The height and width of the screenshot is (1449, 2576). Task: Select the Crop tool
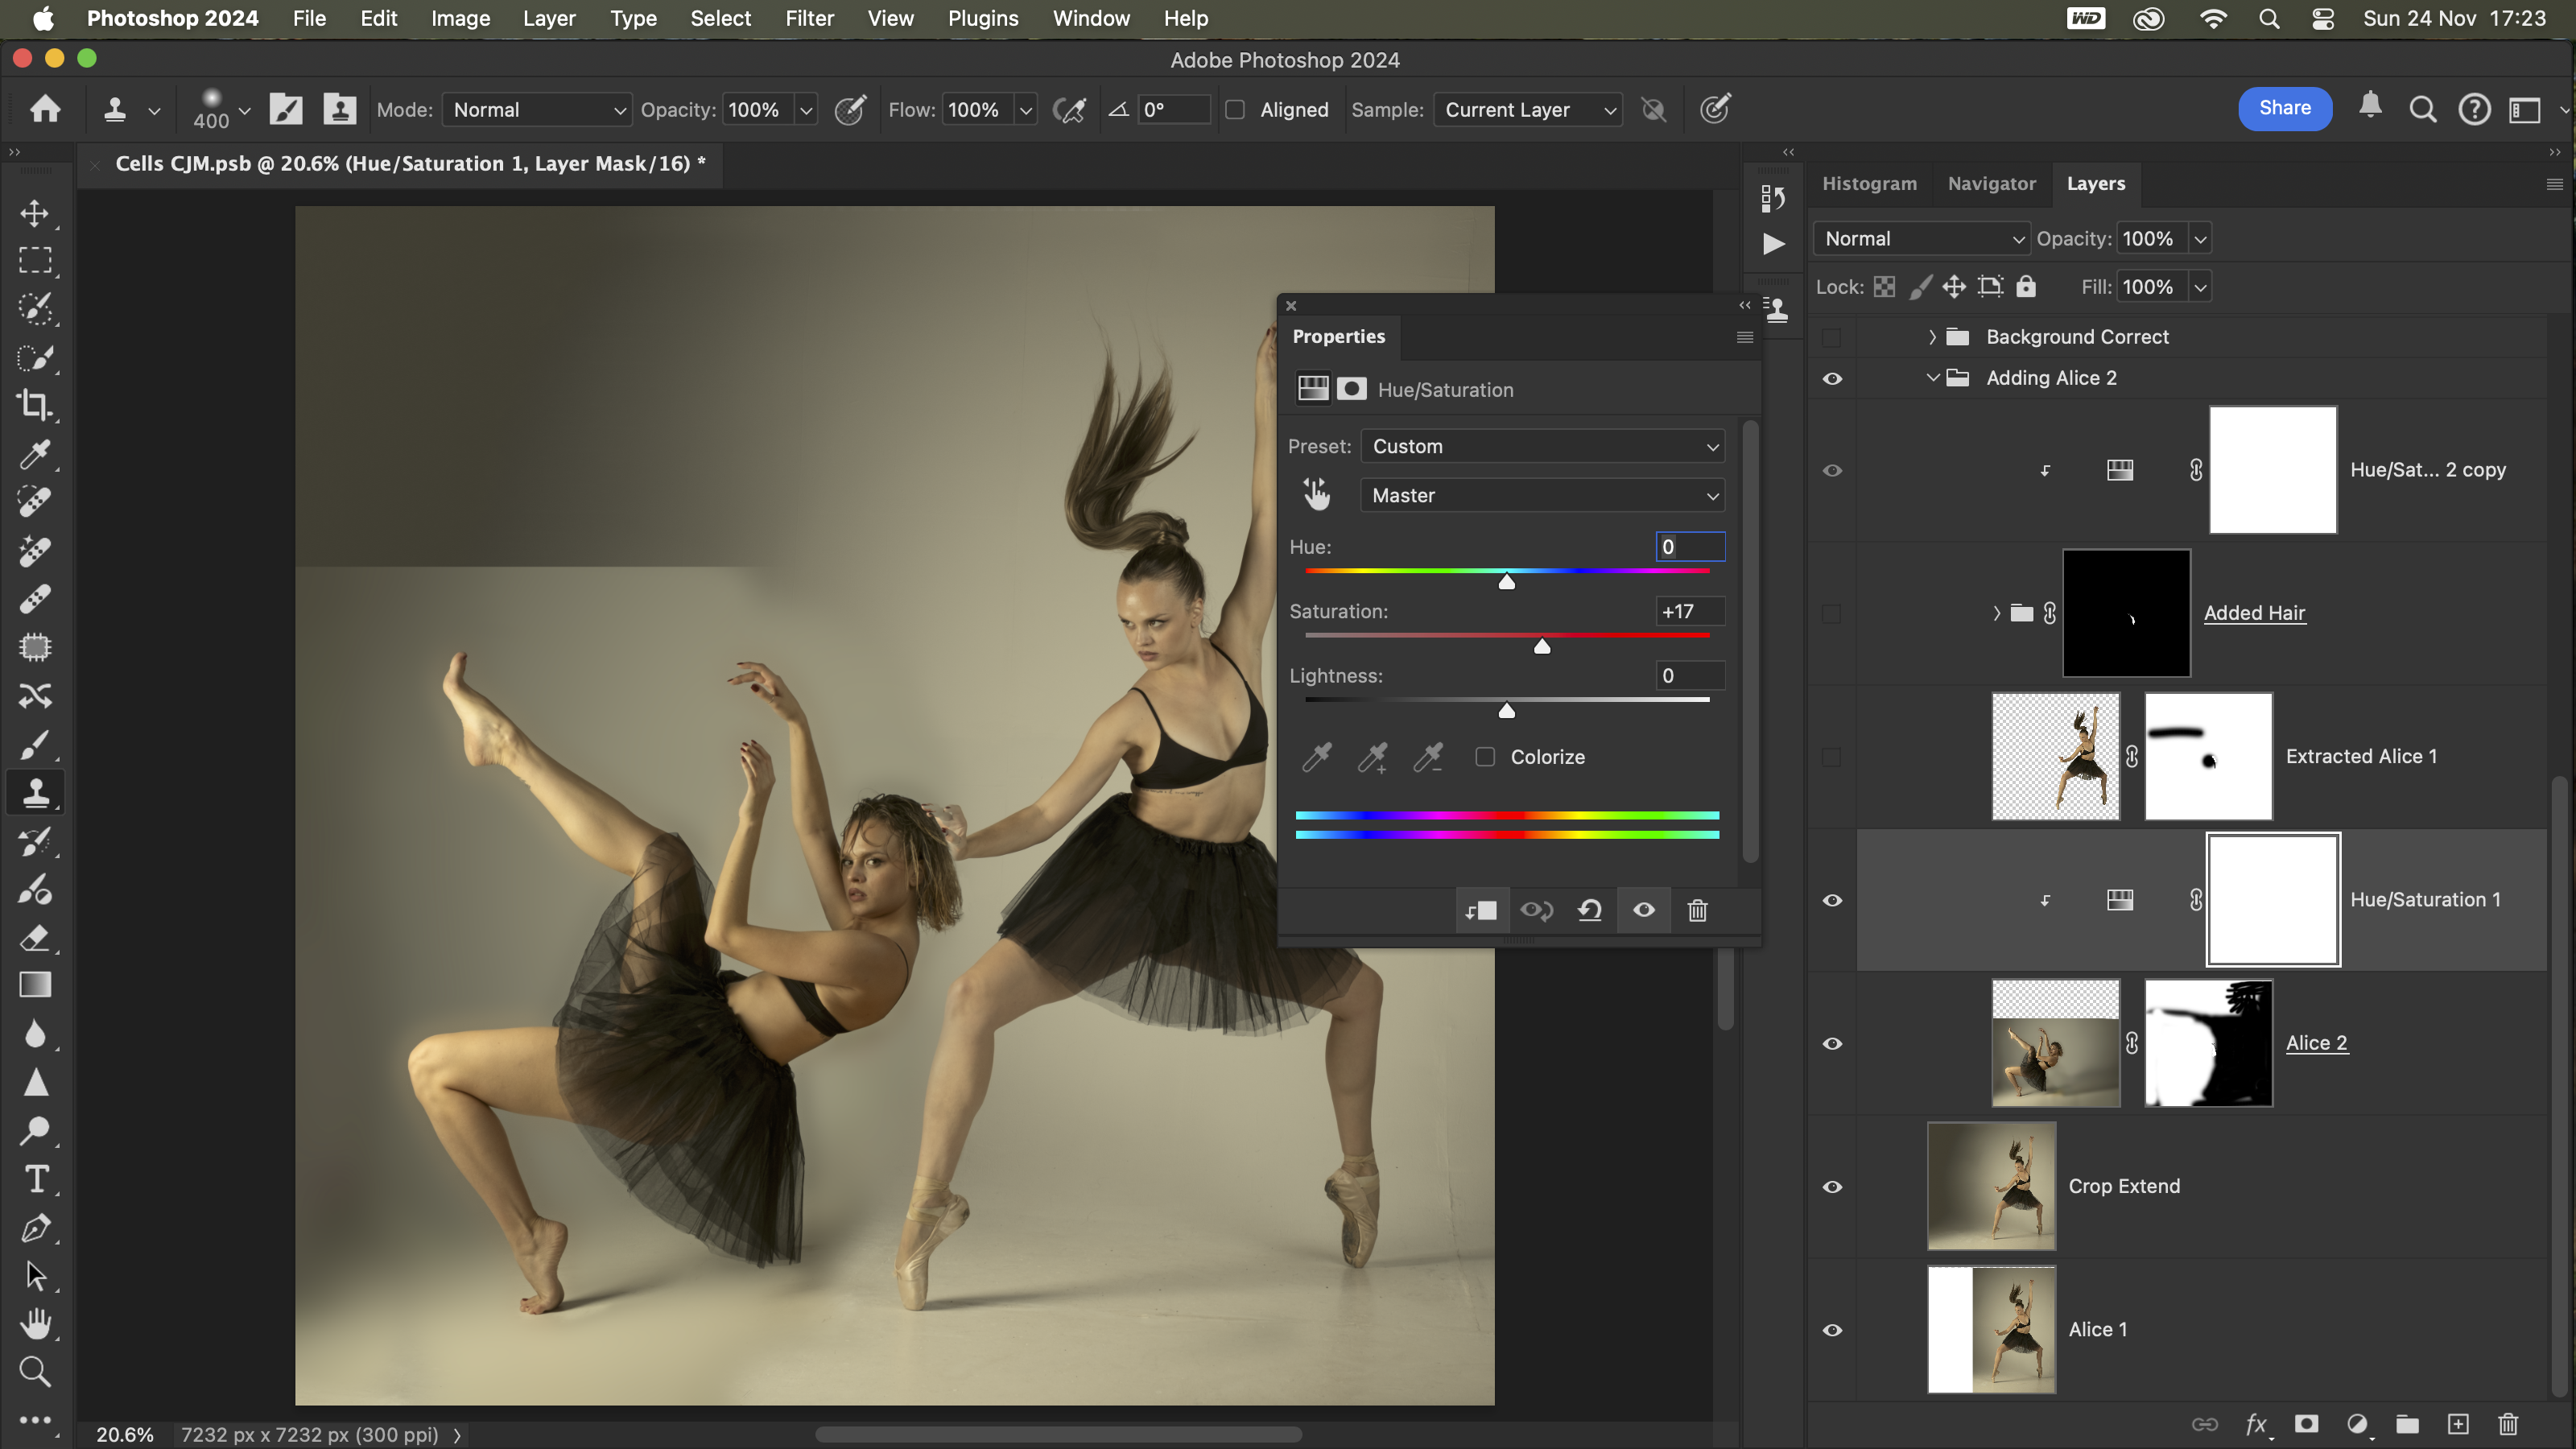35,405
